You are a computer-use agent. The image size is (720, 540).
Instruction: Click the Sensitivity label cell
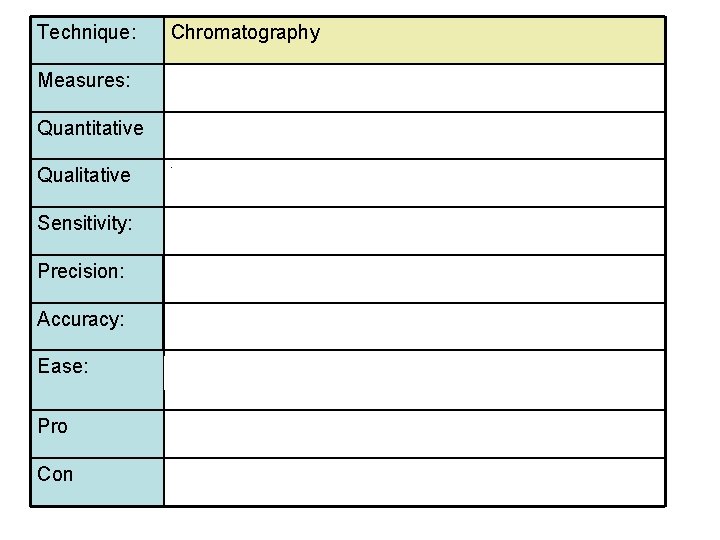(97, 231)
